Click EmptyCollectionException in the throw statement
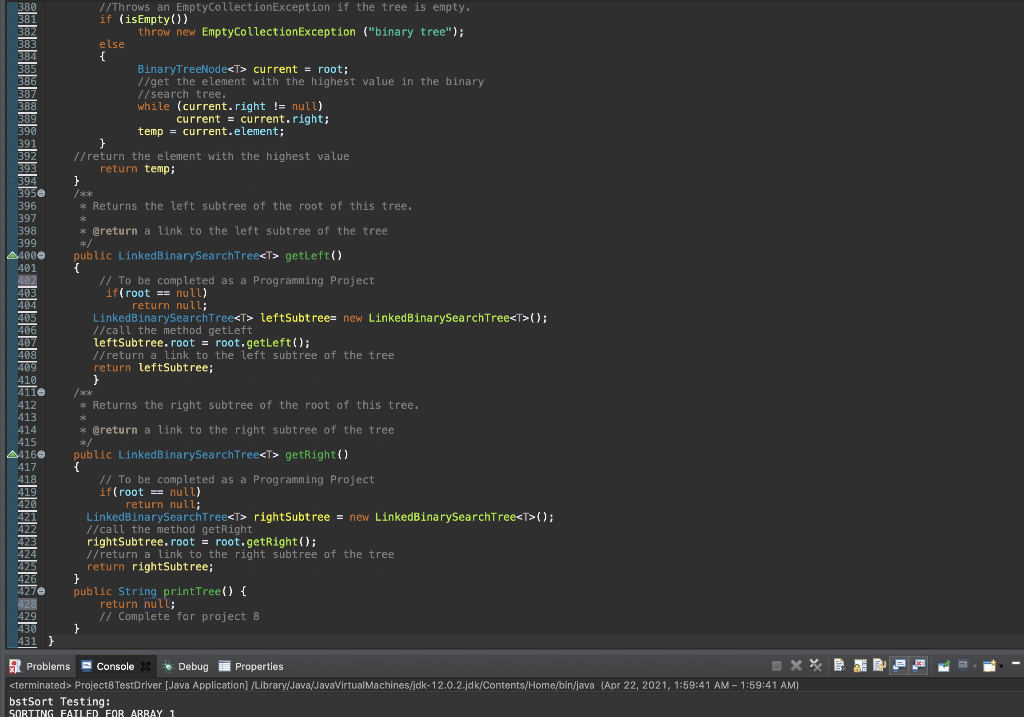This screenshot has width=1024, height=717. pyautogui.click(x=279, y=32)
